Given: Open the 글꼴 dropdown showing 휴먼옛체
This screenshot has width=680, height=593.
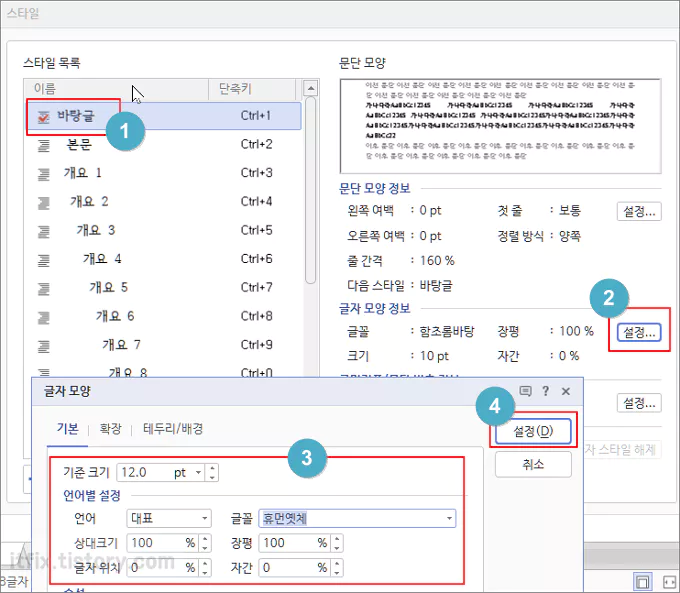Looking at the screenshot, I should pyautogui.click(x=449, y=518).
